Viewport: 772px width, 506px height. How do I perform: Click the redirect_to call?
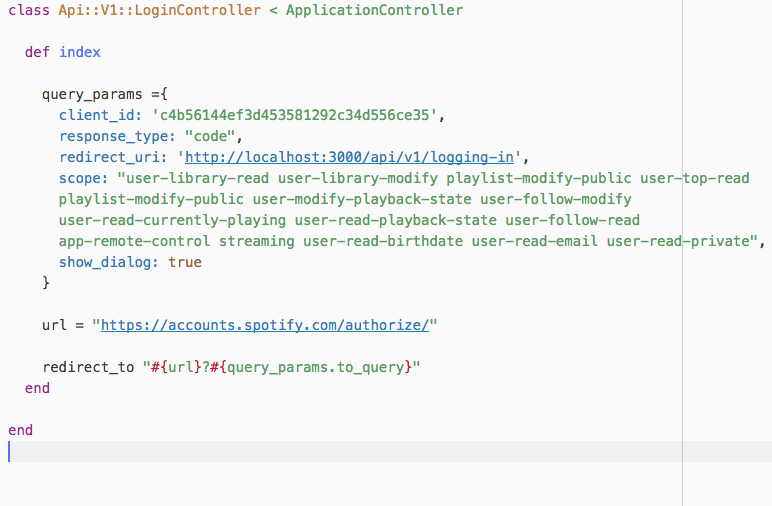coord(88,367)
